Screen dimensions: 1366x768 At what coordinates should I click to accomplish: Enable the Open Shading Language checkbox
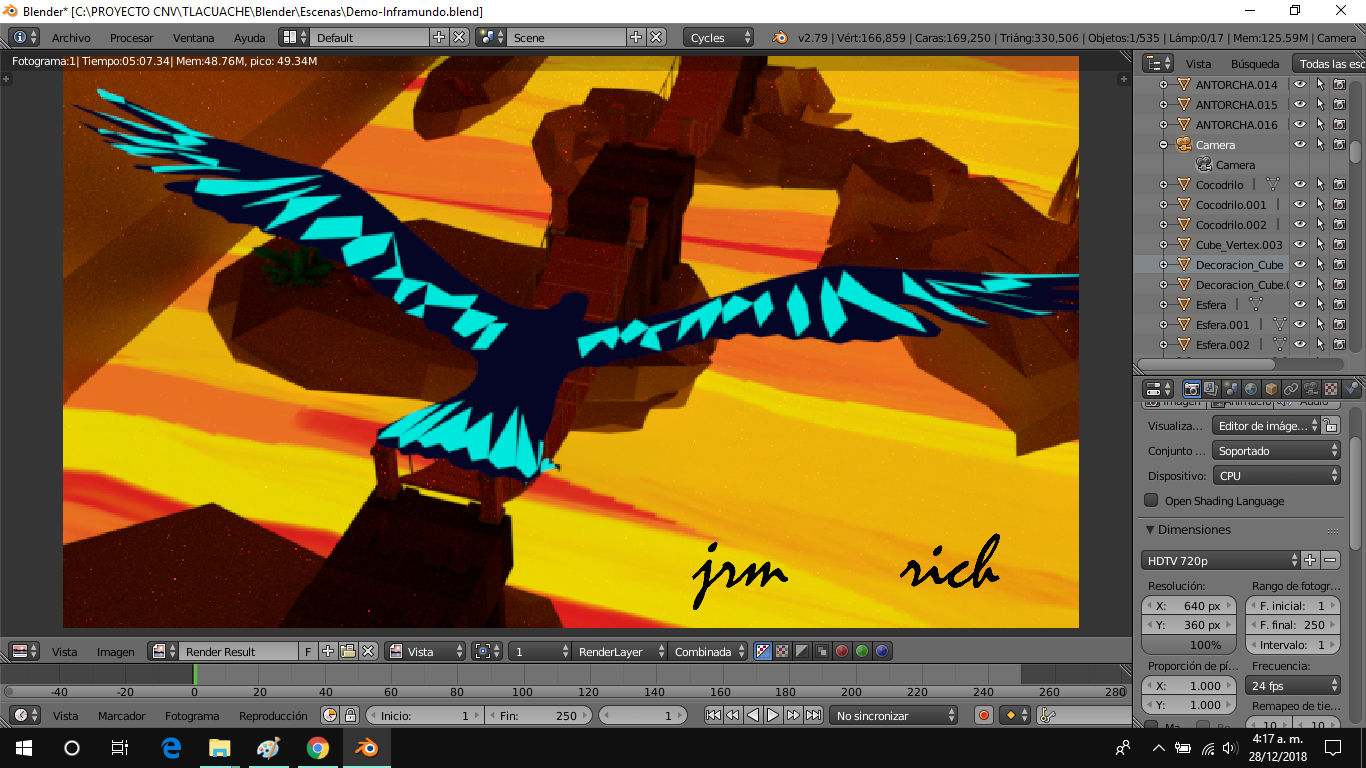coord(1152,501)
